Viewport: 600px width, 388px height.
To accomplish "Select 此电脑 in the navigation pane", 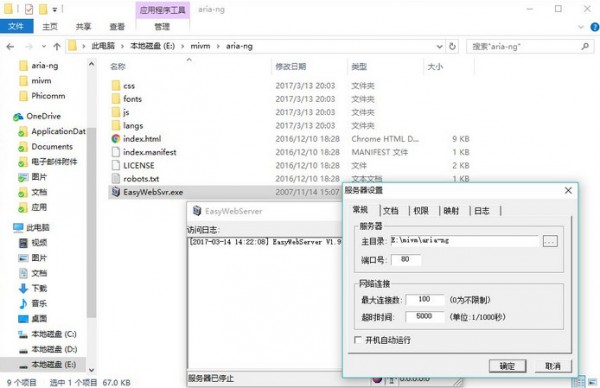I will coord(38,228).
